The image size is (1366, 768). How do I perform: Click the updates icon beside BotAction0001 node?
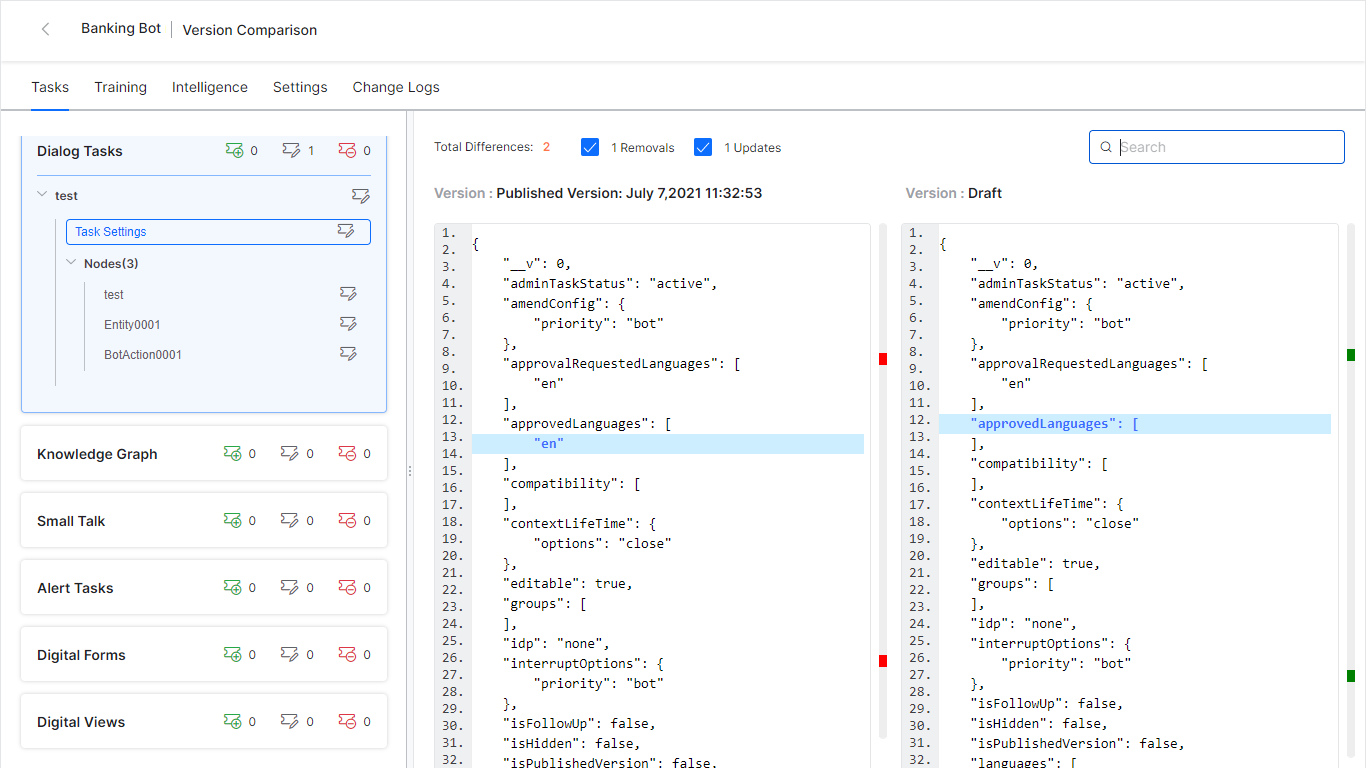point(348,353)
